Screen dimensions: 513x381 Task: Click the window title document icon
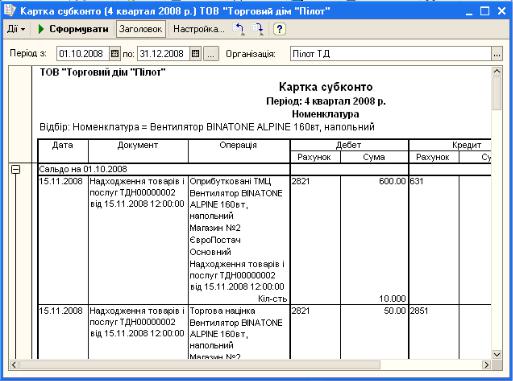coord(9,10)
